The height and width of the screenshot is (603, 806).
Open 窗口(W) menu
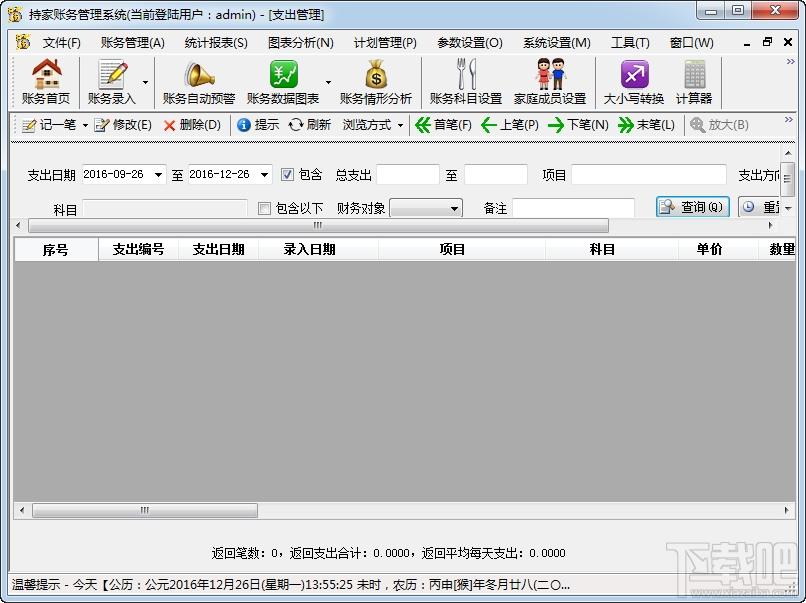tap(691, 43)
